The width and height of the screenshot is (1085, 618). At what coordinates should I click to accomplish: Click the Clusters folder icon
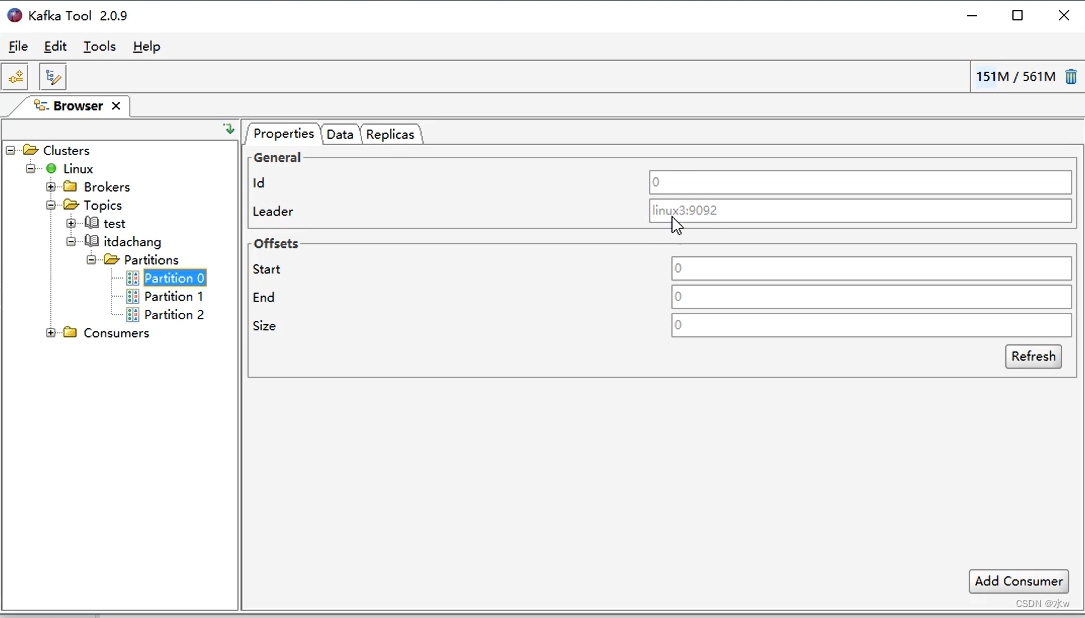(30, 150)
